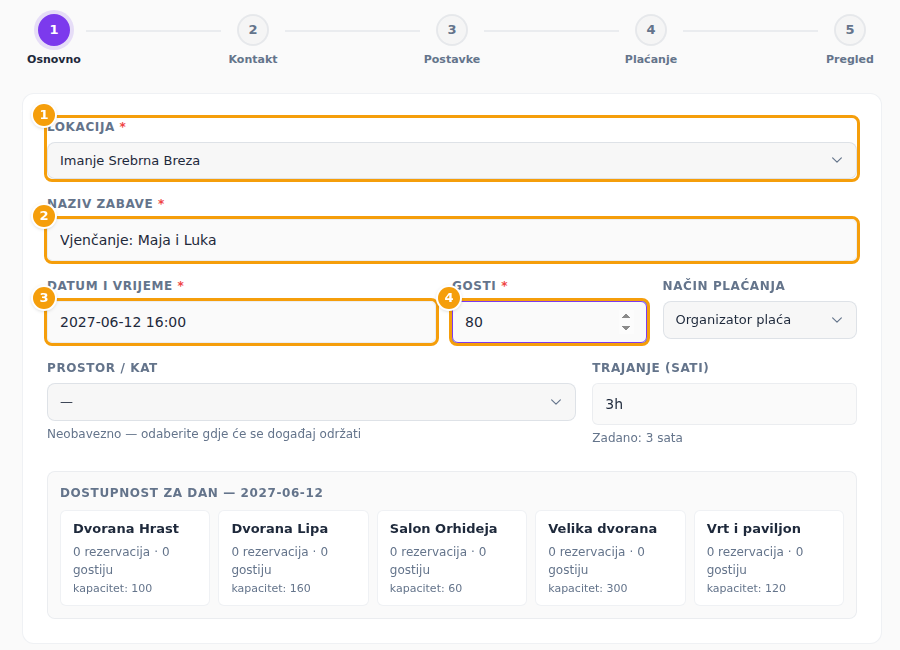Click the step 1 Osnovno circle
This screenshot has width=900, height=650.
tap(54, 30)
